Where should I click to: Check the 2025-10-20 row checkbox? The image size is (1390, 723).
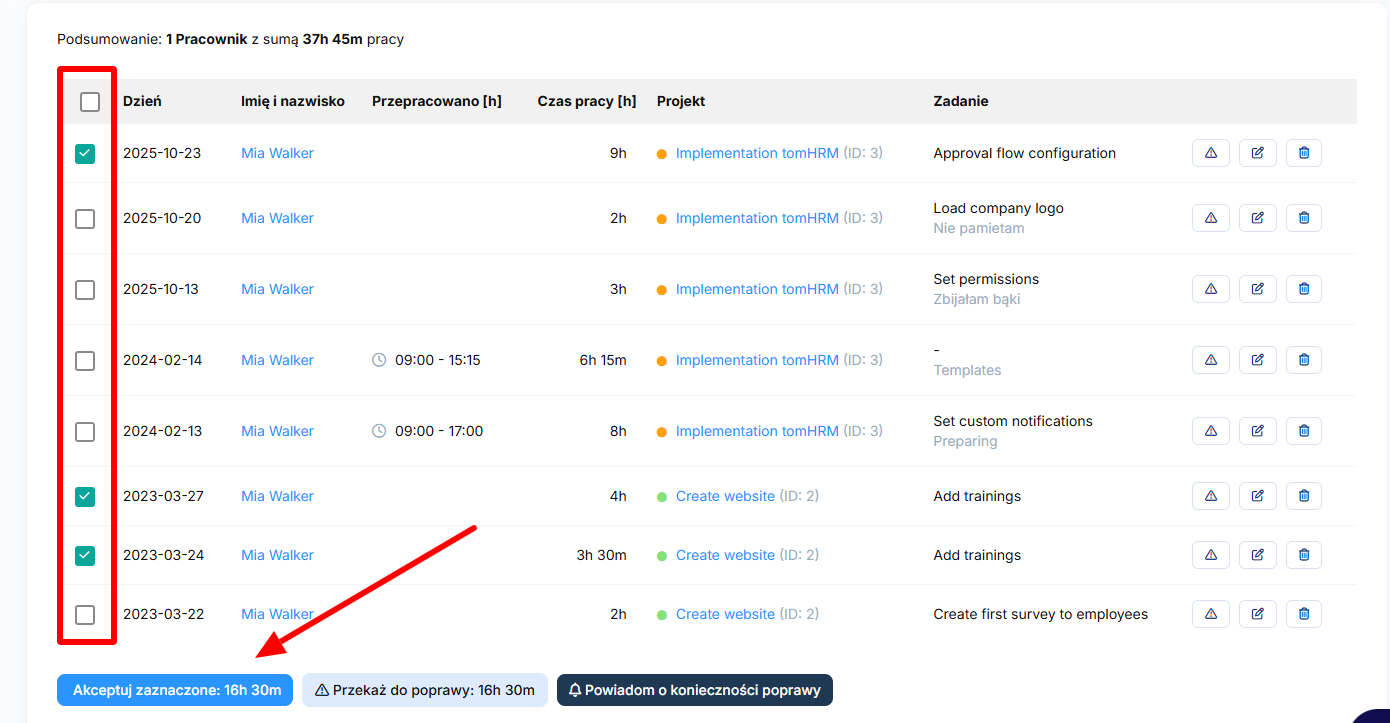click(x=86, y=219)
